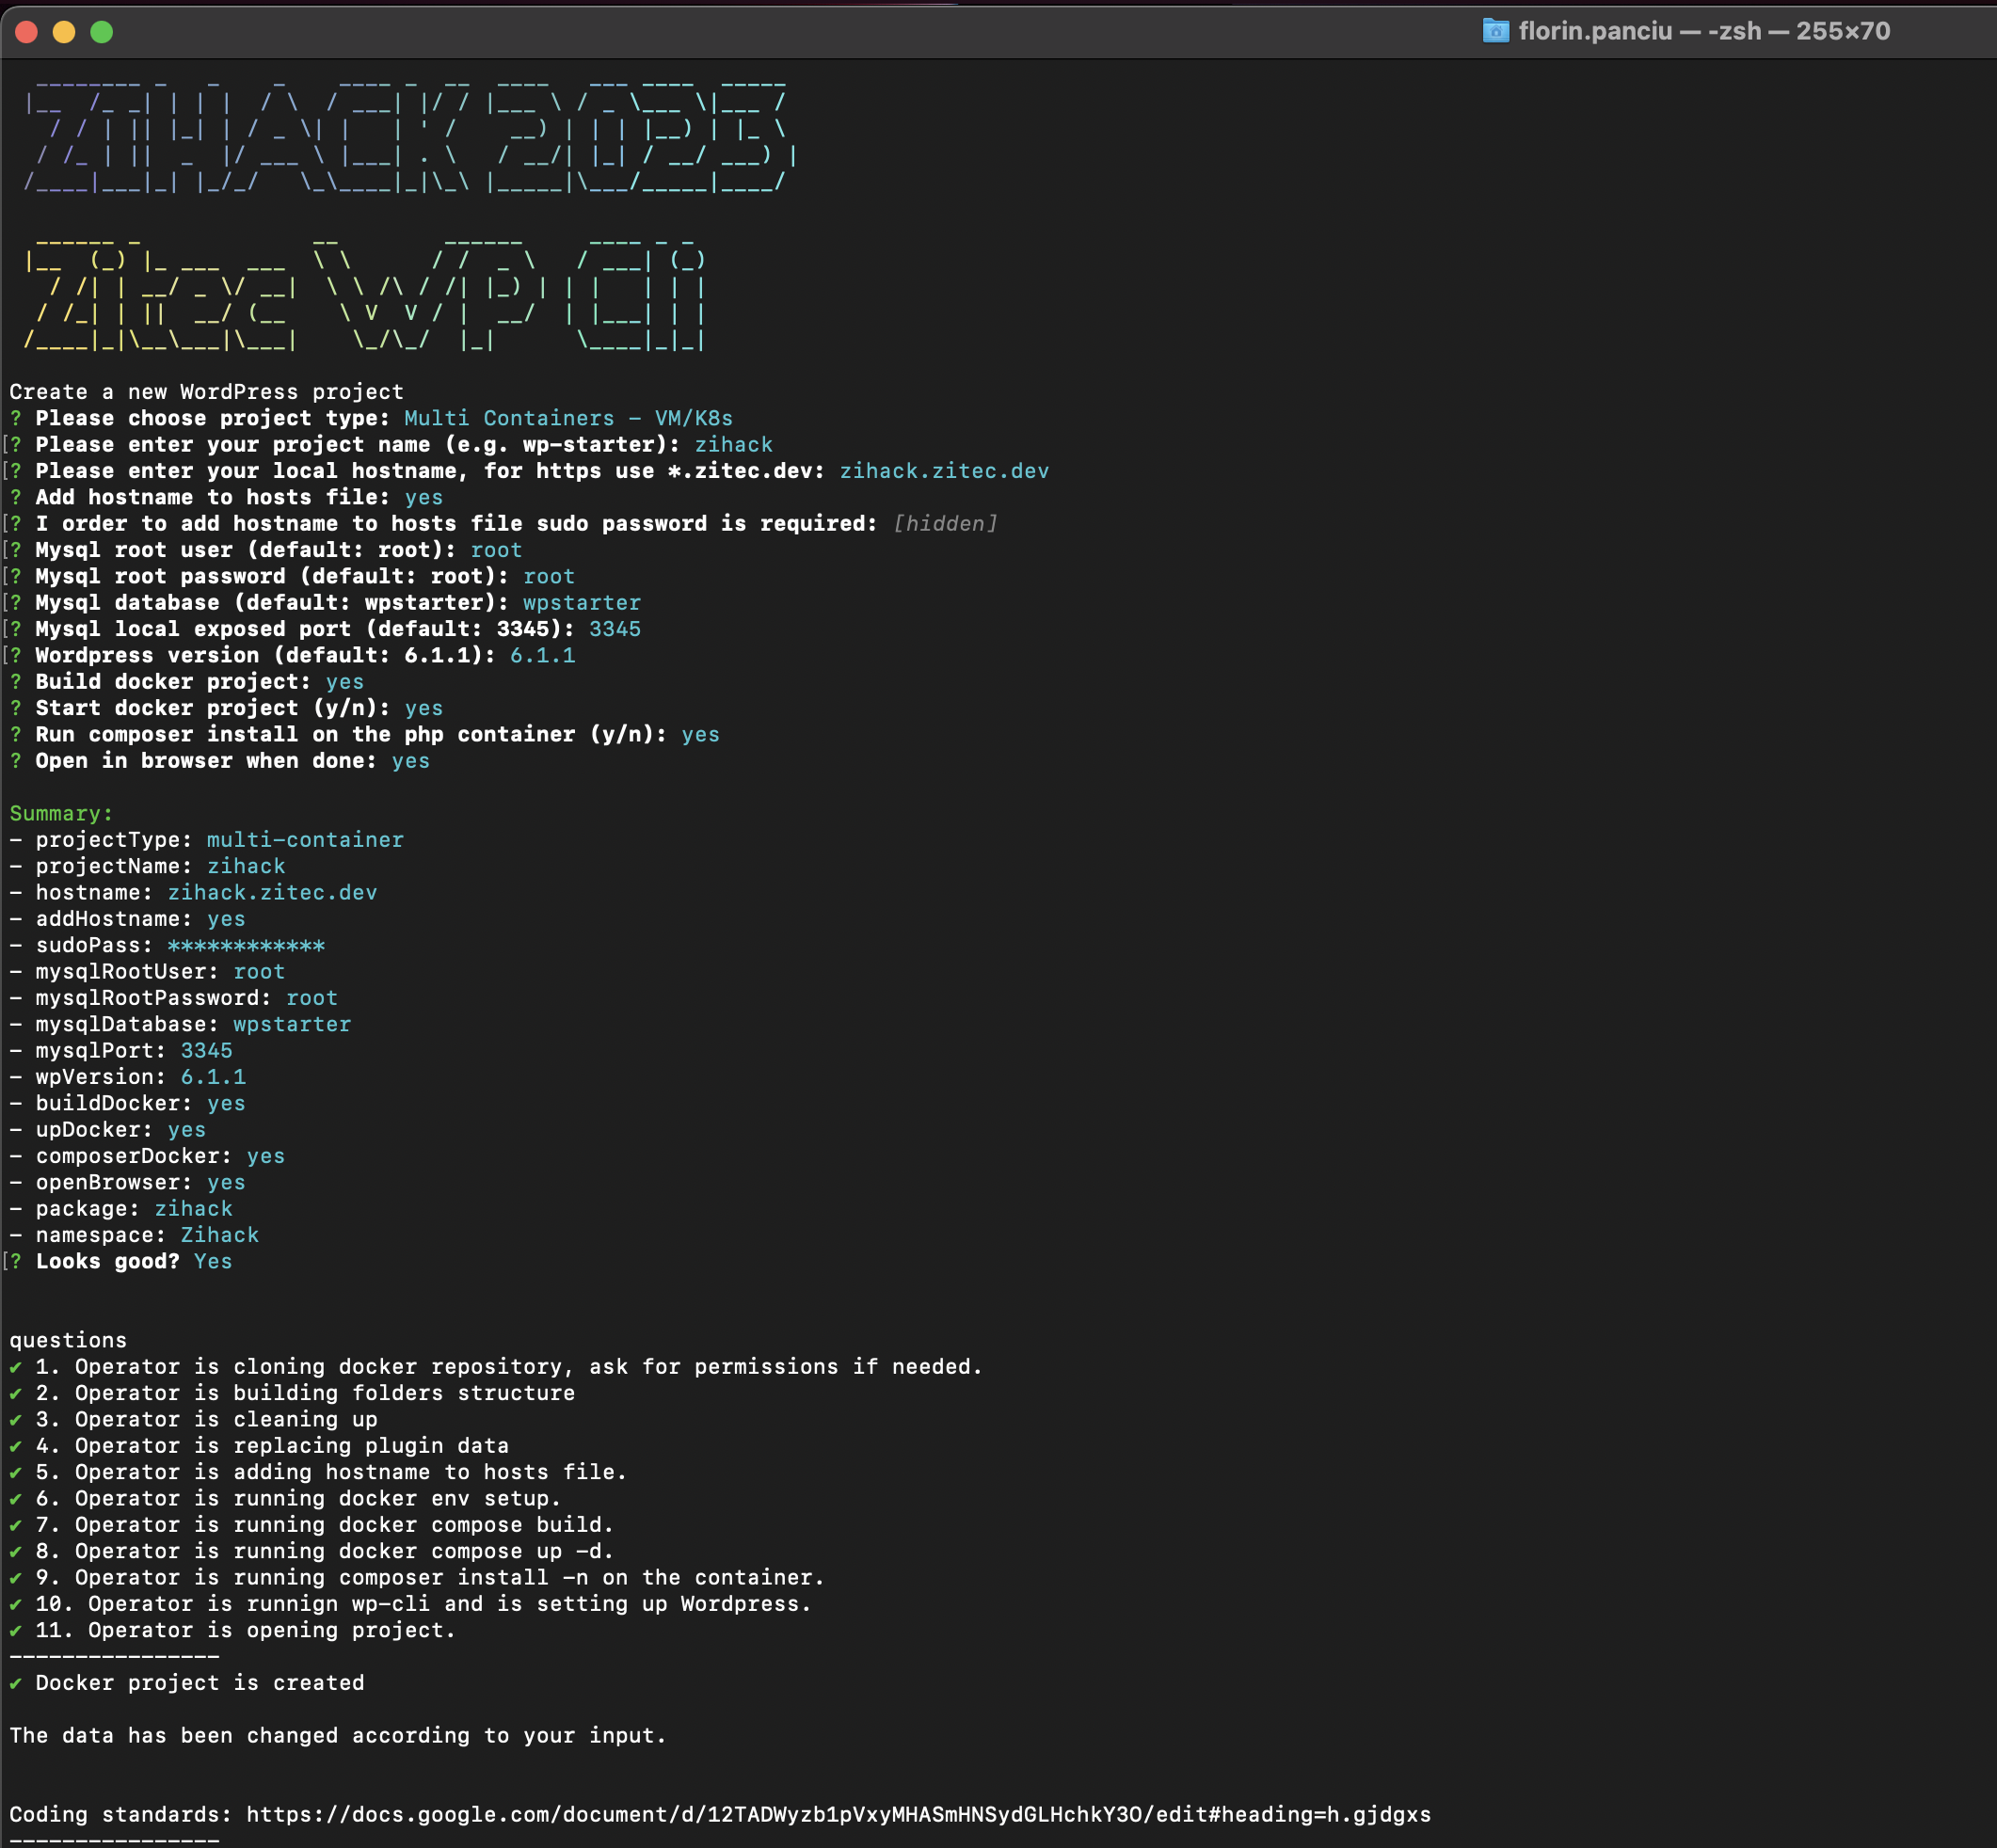Click the Looks good? Yes answer
The width and height of the screenshot is (1997, 1848).
pos(213,1261)
